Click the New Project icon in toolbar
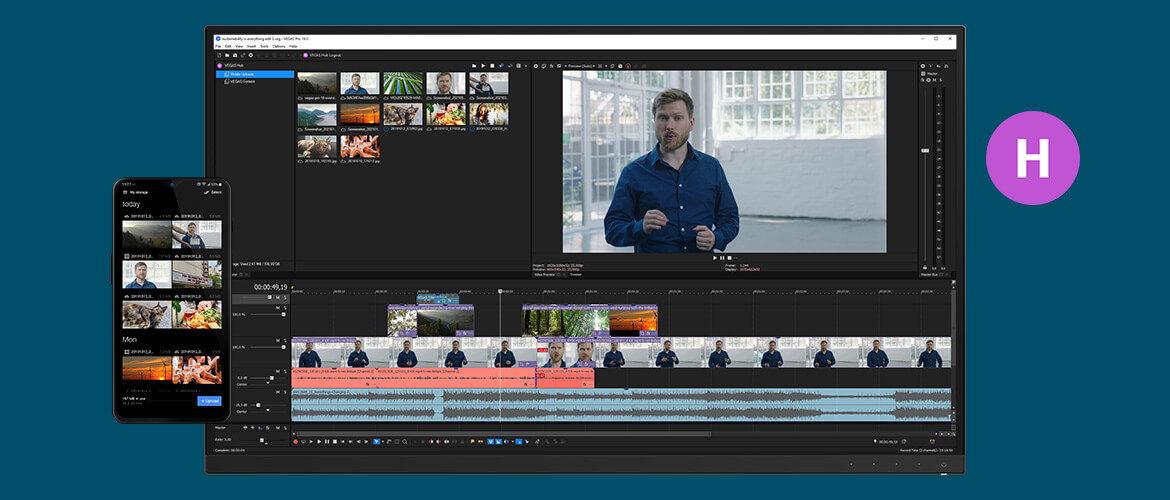The height and width of the screenshot is (500, 1170). (220, 54)
